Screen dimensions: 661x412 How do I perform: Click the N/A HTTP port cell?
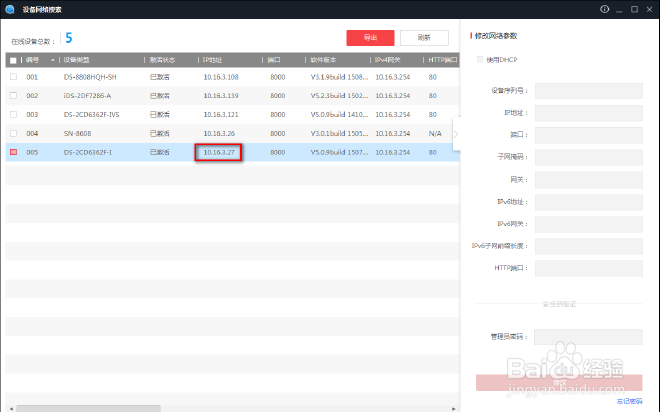click(435, 133)
